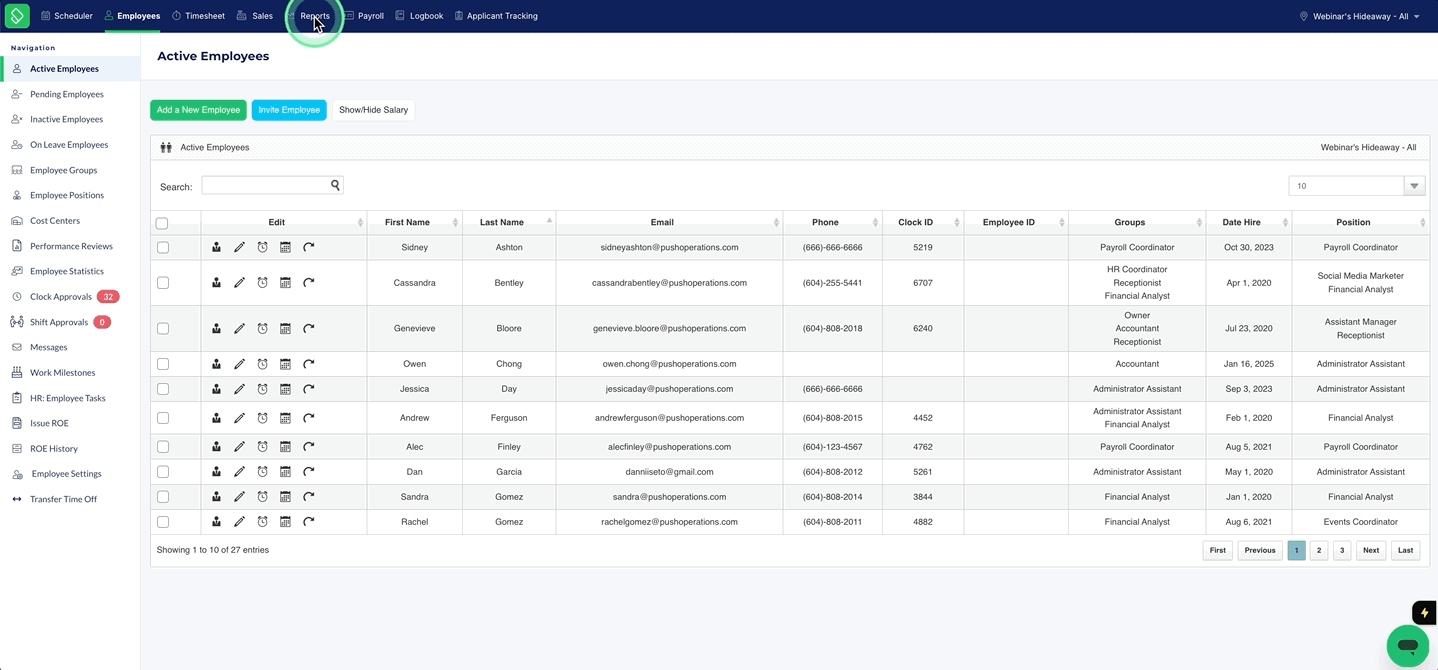This screenshot has height=670, width=1438.
Task: Click Owen Chong's circular arrow icon
Action: pos(309,364)
